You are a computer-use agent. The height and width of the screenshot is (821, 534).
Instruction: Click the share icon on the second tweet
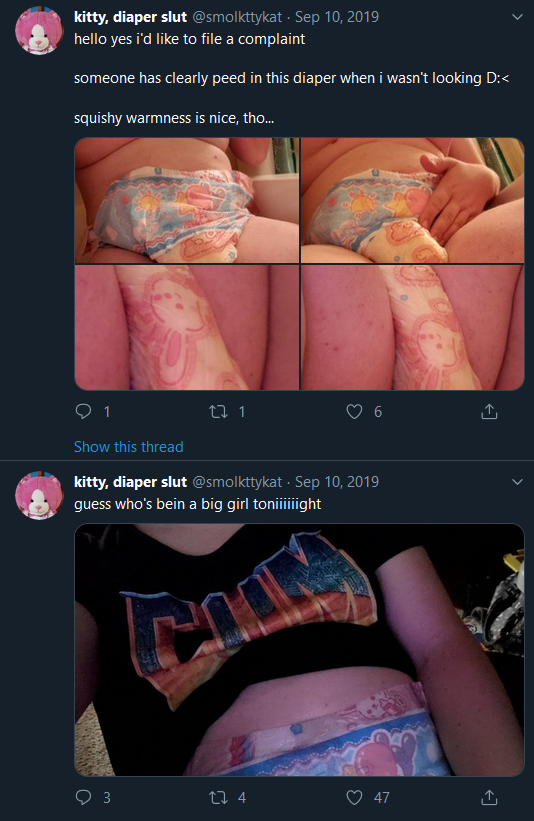click(489, 797)
